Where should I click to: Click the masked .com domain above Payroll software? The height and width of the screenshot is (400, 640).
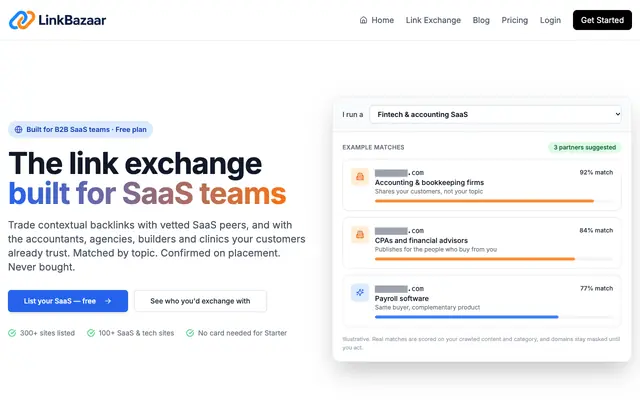399,289
